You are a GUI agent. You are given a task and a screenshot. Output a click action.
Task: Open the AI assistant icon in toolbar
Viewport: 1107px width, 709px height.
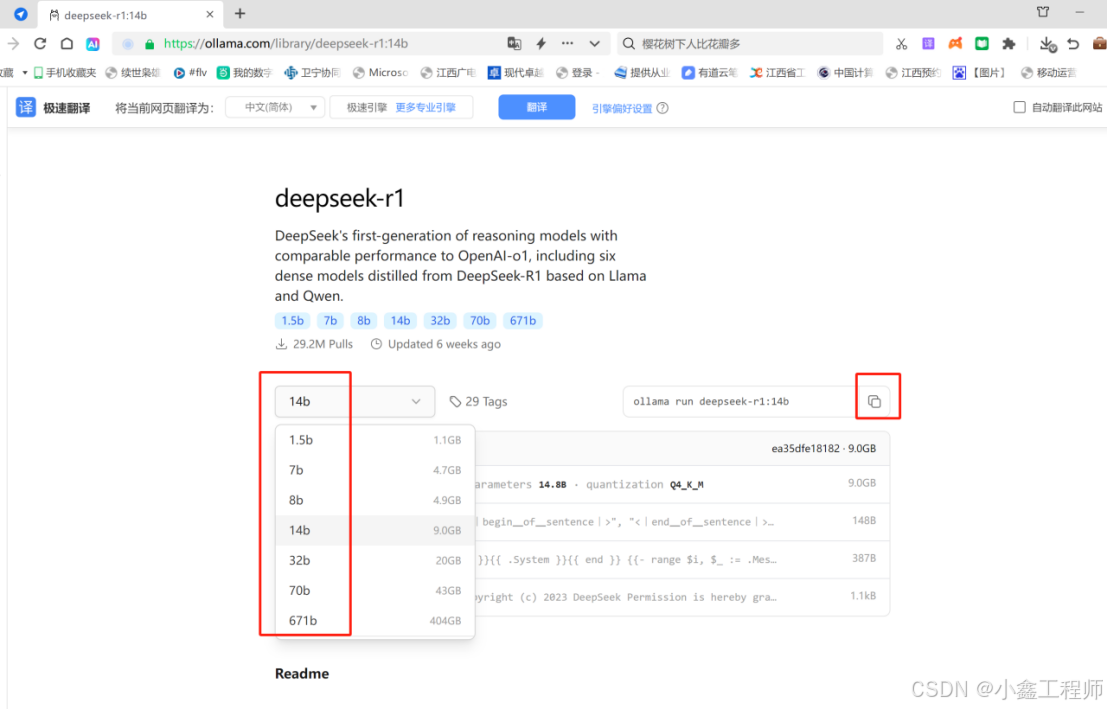pyautogui.click(x=92, y=44)
